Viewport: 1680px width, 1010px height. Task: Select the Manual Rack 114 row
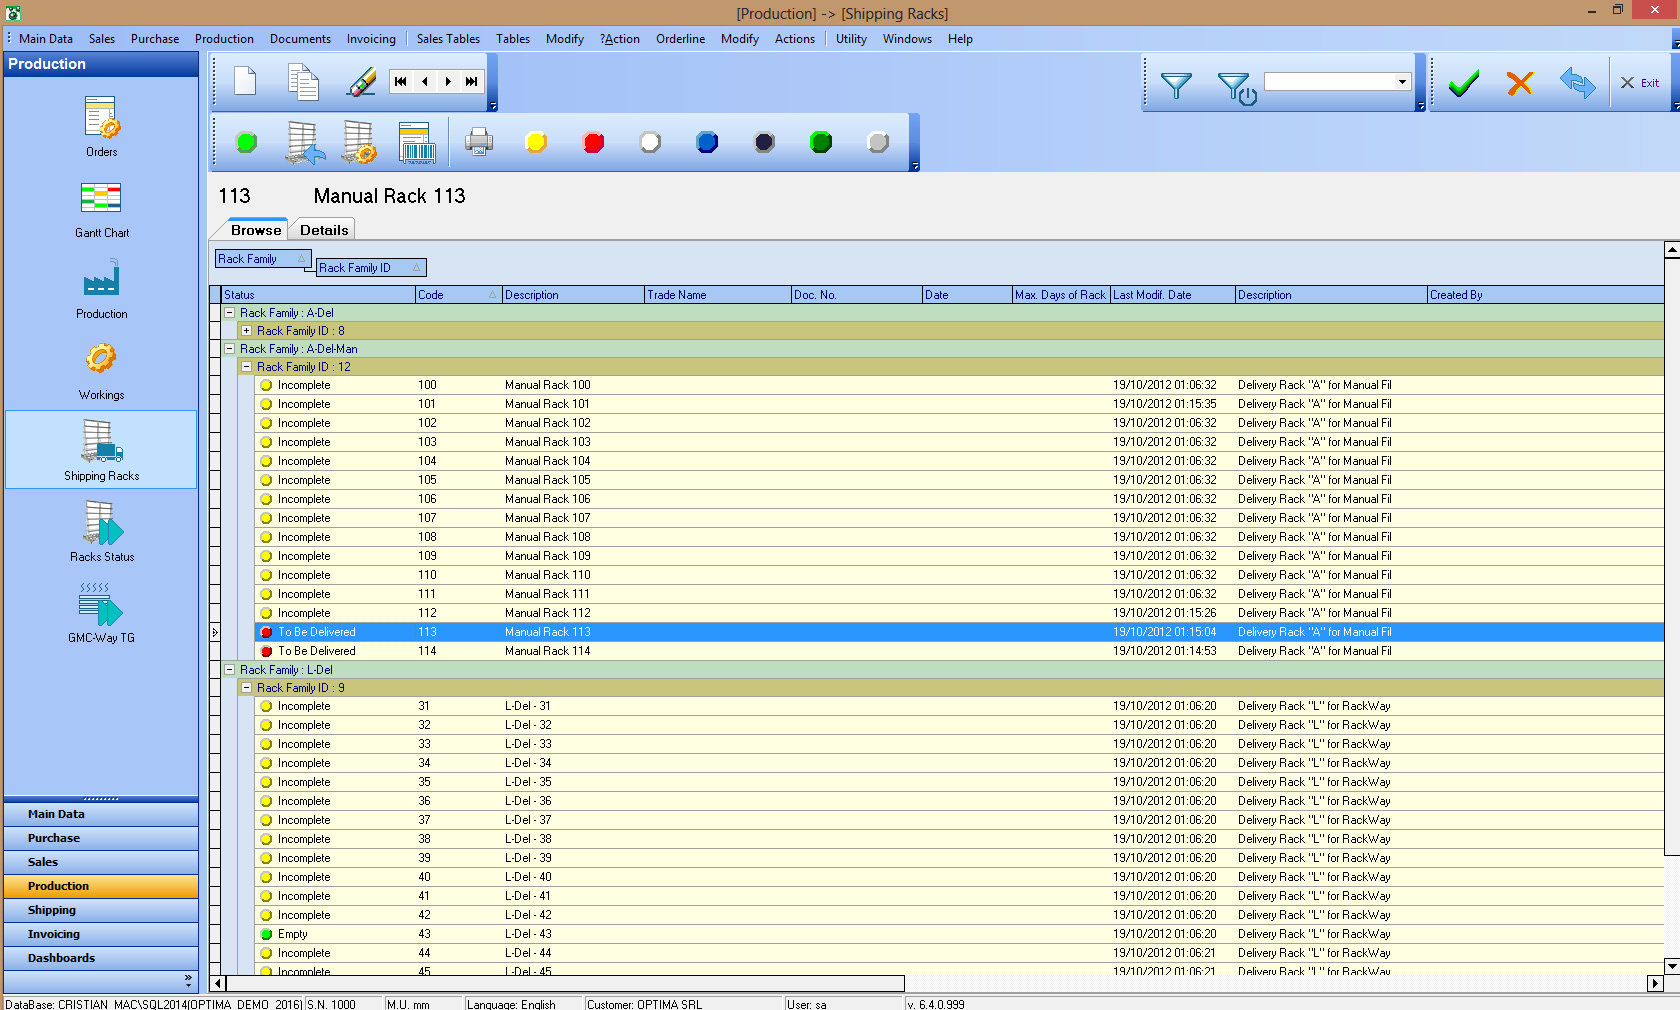pos(959,651)
